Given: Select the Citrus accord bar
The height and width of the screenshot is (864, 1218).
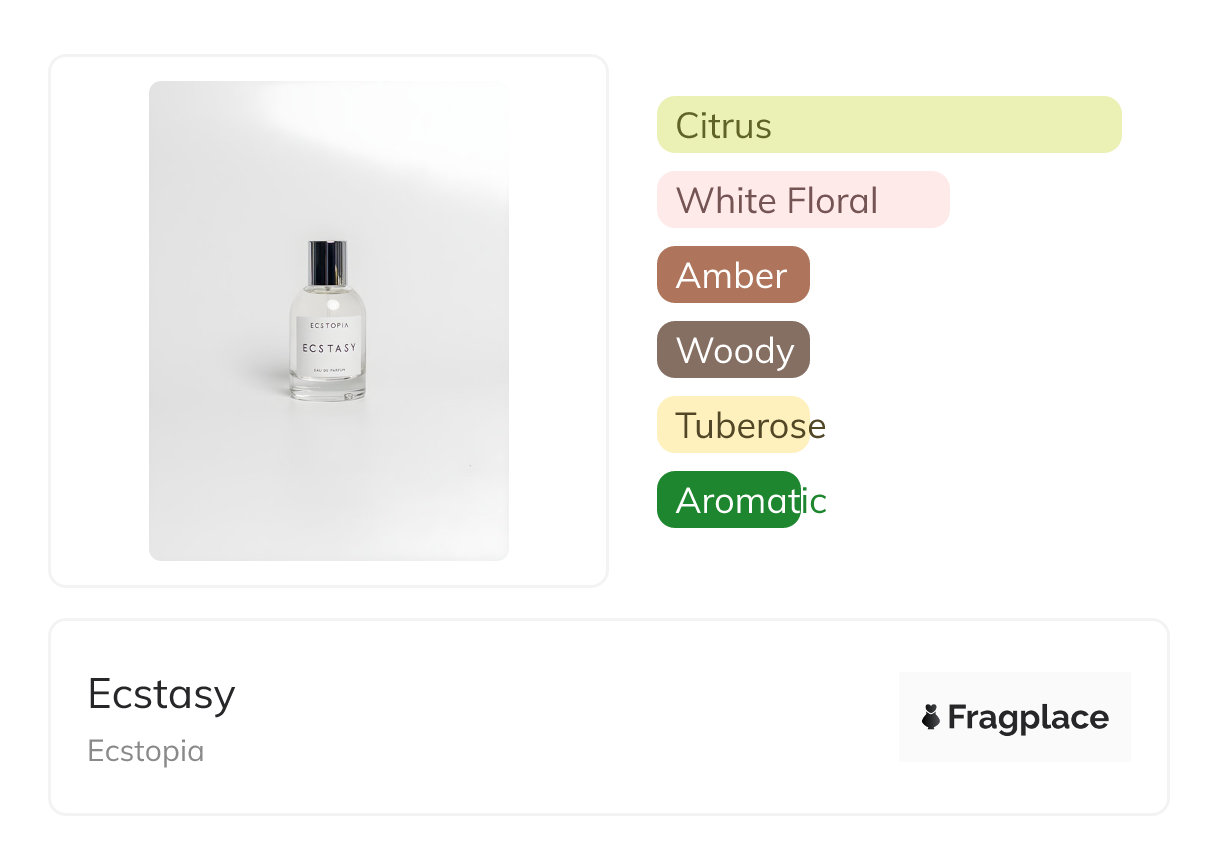Looking at the screenshot, I should [x=888, y=125].
